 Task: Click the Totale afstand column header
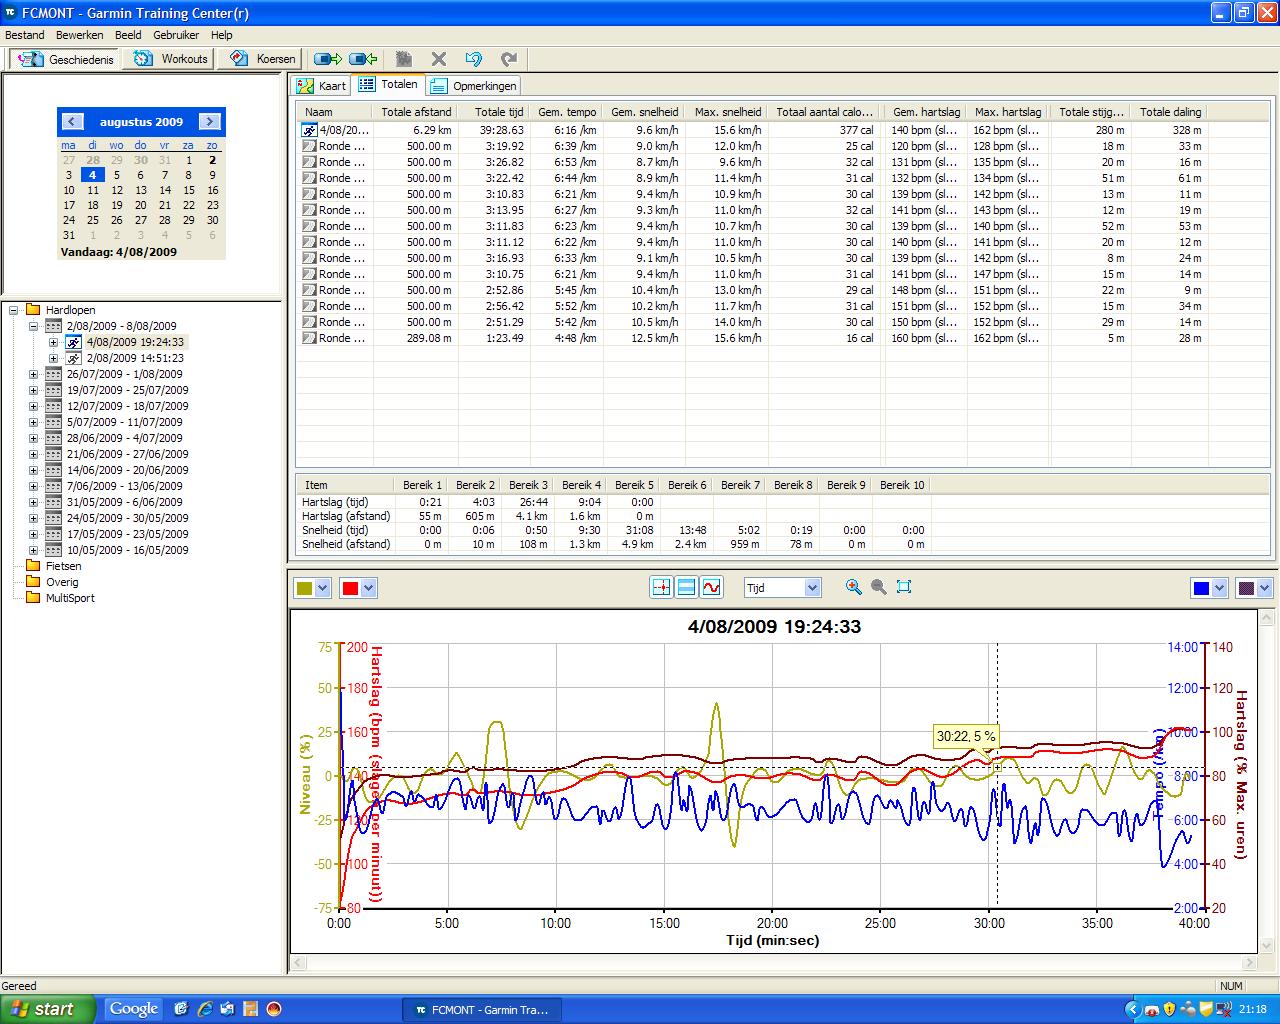click(416, 112)
